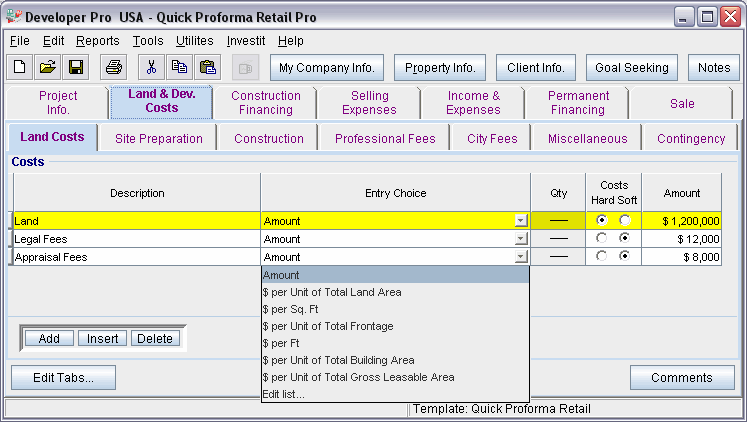
Task: Open the Investit menu
Action: (246, 41)
